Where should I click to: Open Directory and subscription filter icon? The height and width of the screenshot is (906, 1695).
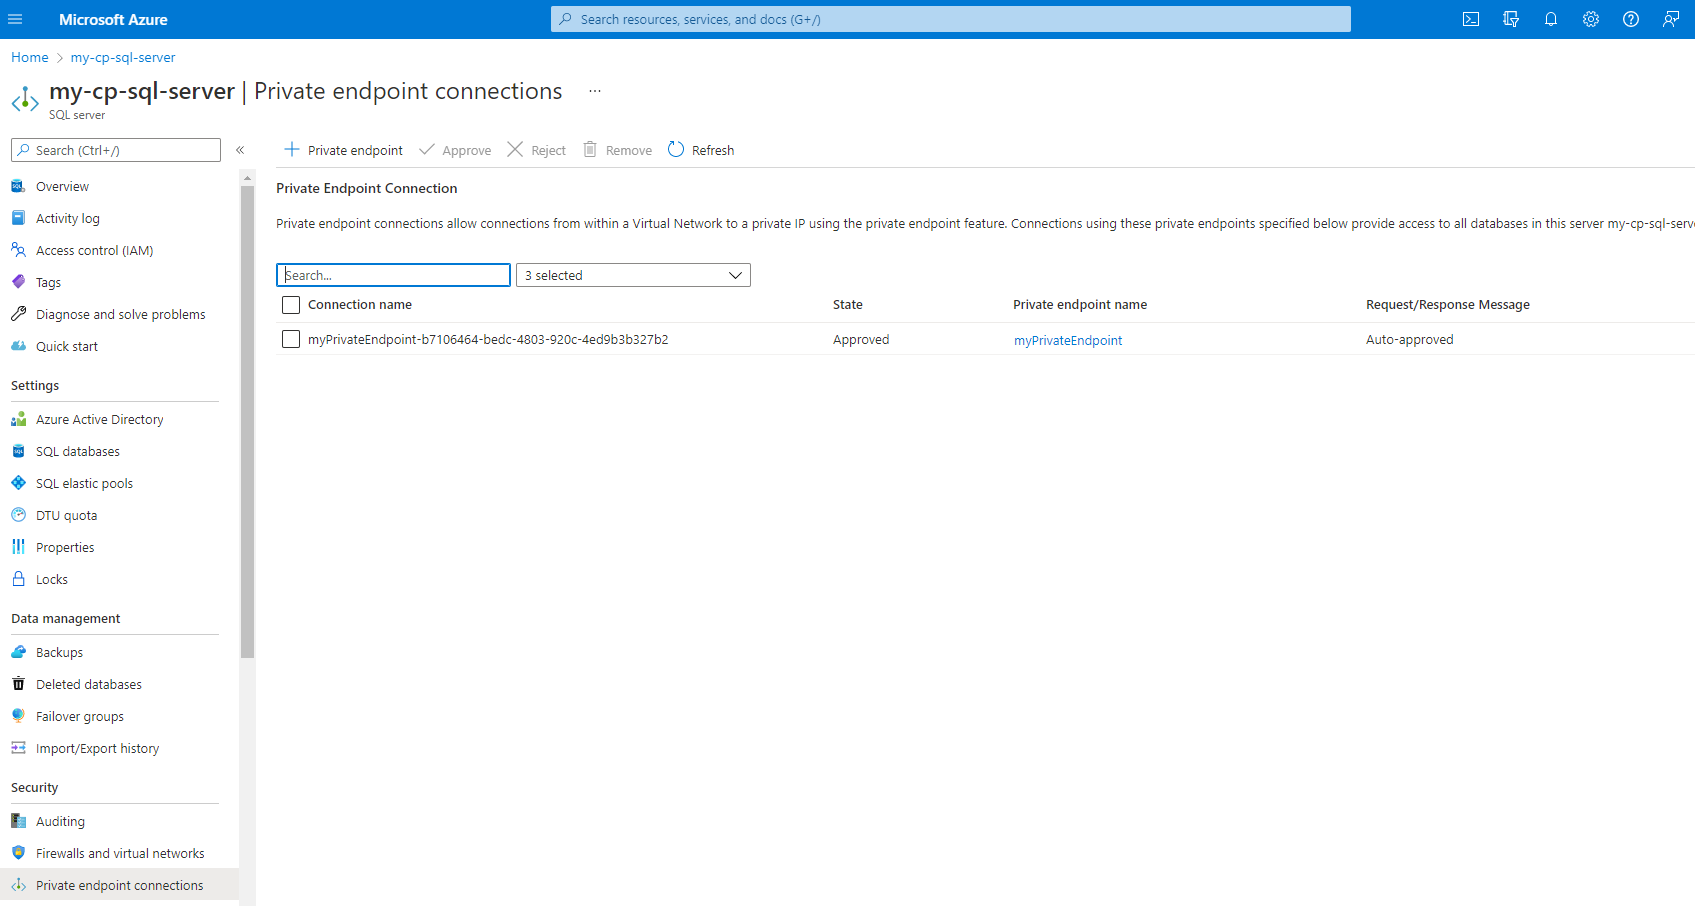tap(1511, 19)
